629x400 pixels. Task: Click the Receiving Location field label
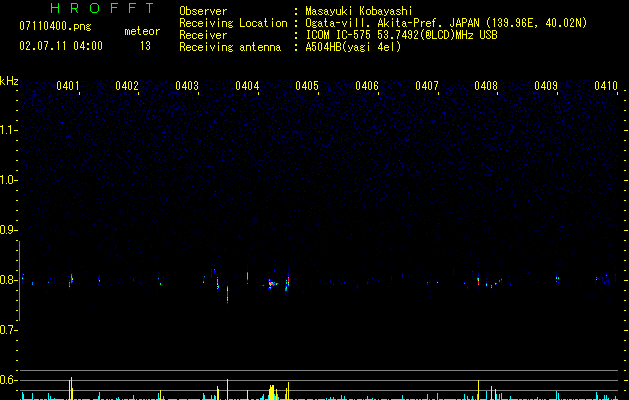[233, 23]
